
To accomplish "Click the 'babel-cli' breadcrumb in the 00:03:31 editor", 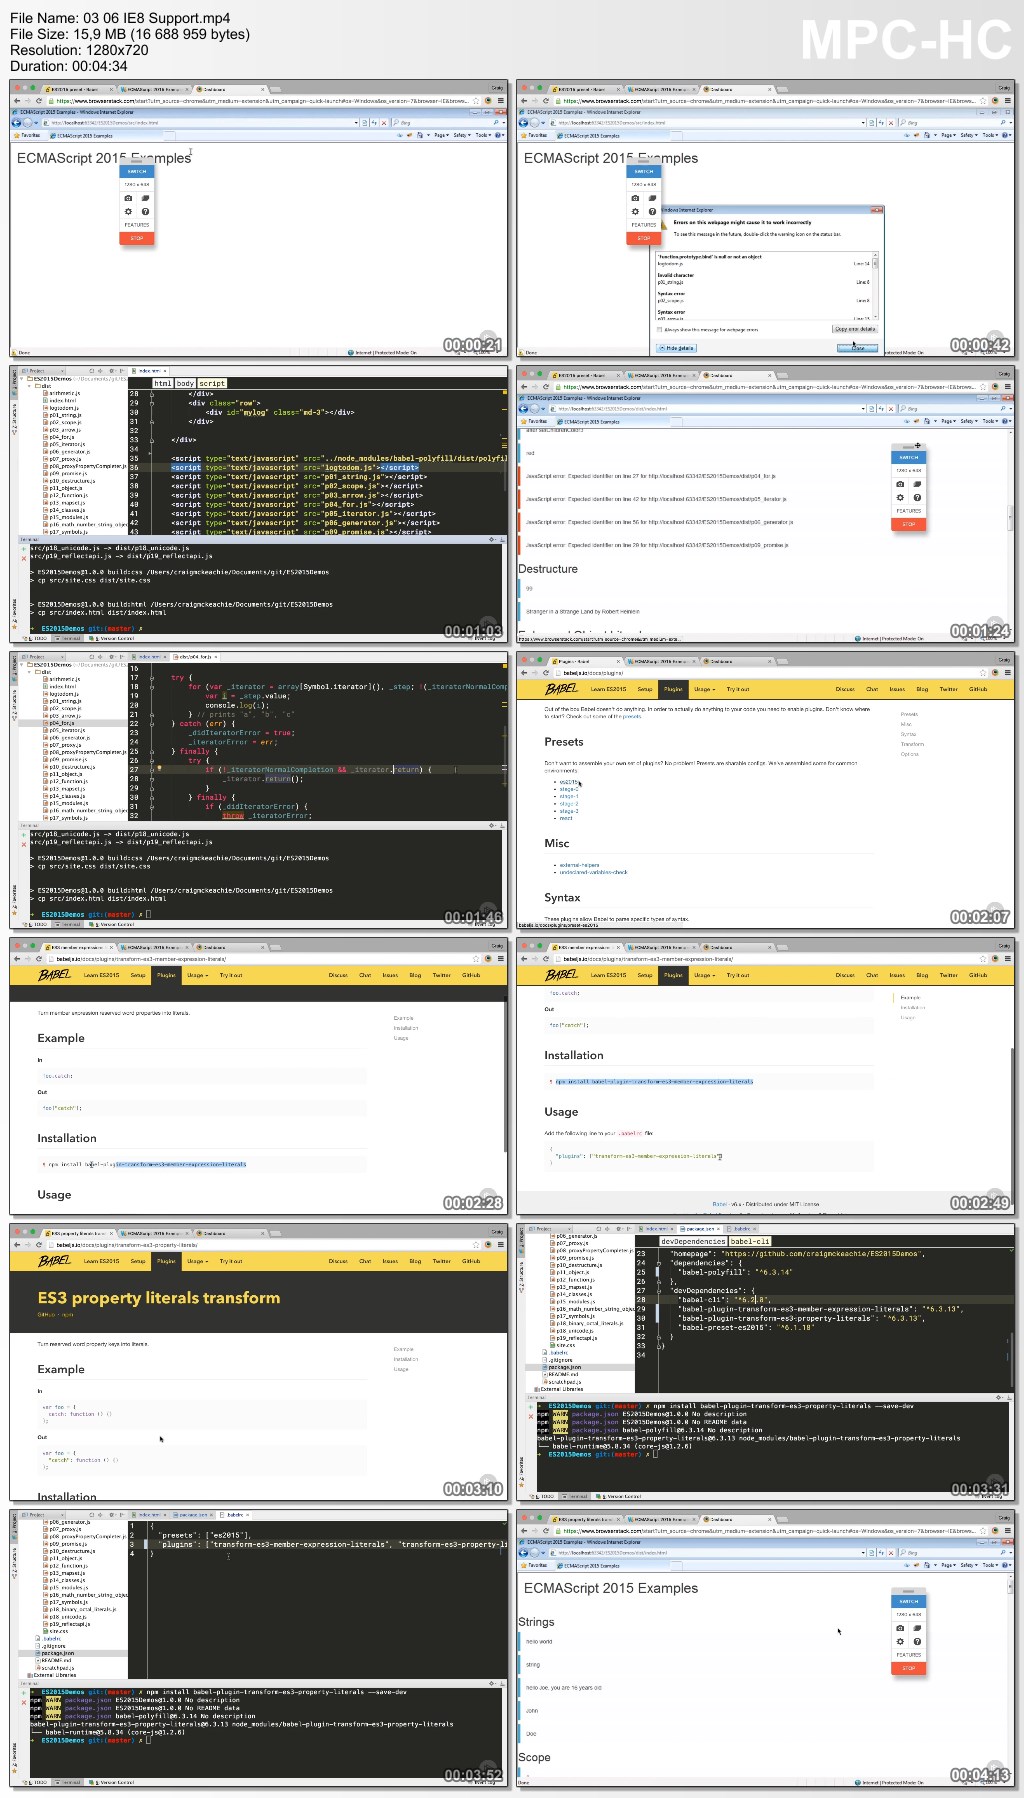I will 750,1241.
